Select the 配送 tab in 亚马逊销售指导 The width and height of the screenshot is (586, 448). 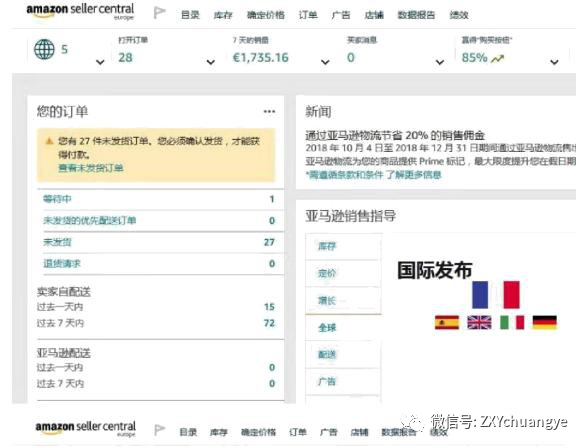343,355
